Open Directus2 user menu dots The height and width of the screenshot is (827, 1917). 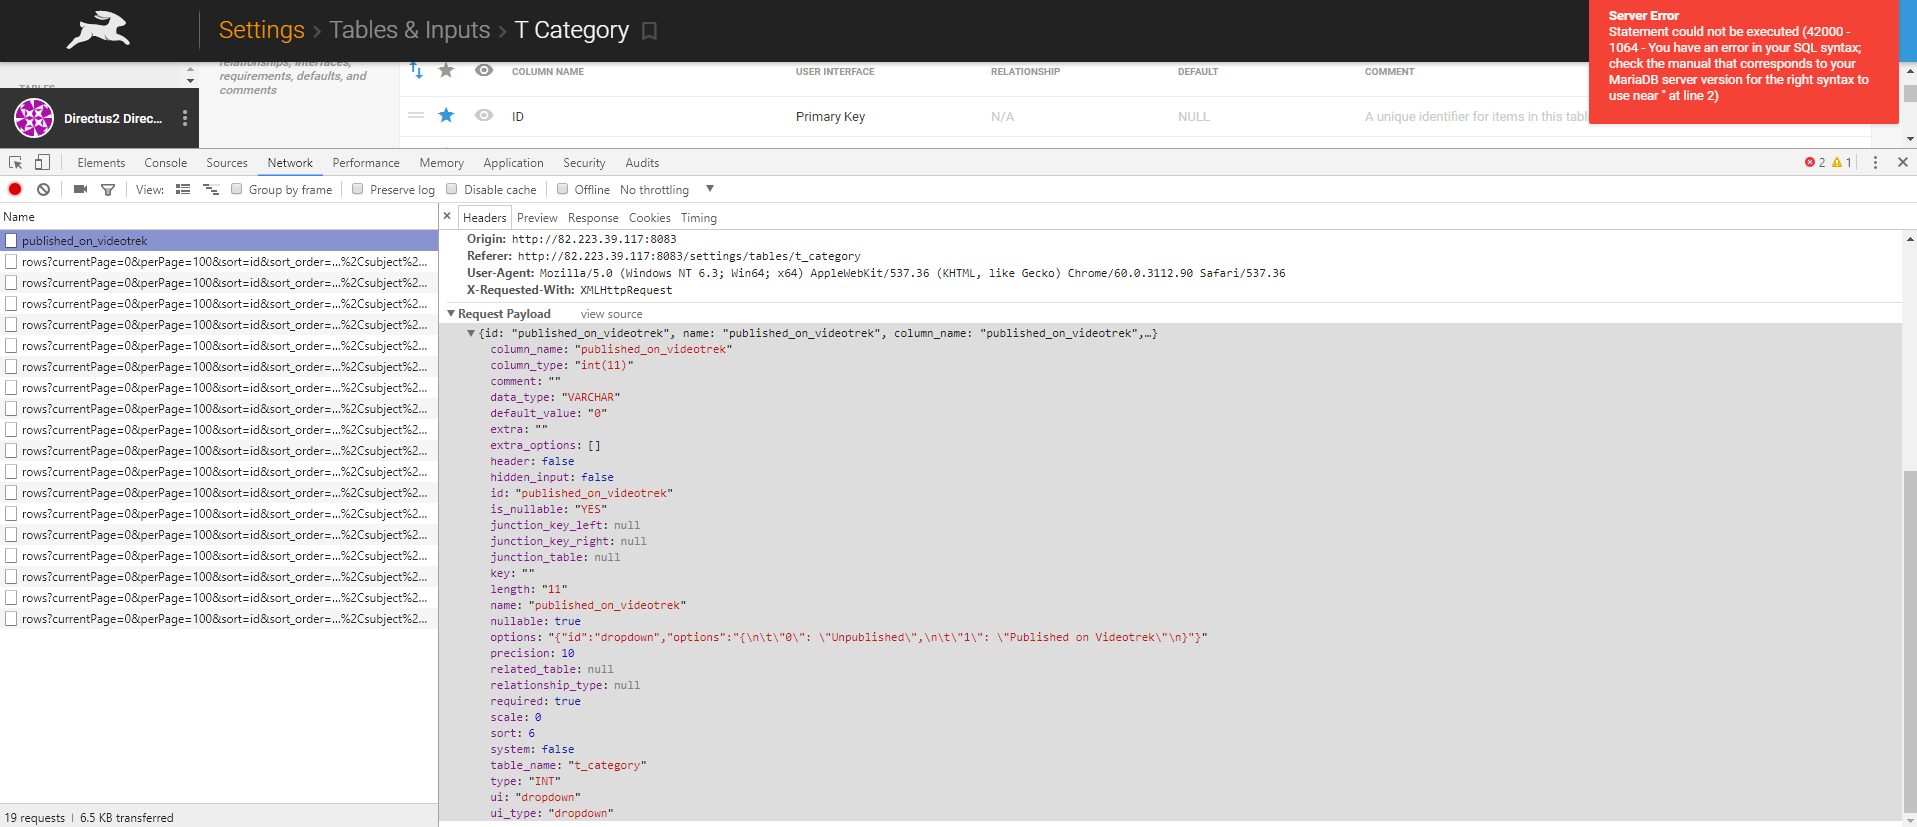185,118
